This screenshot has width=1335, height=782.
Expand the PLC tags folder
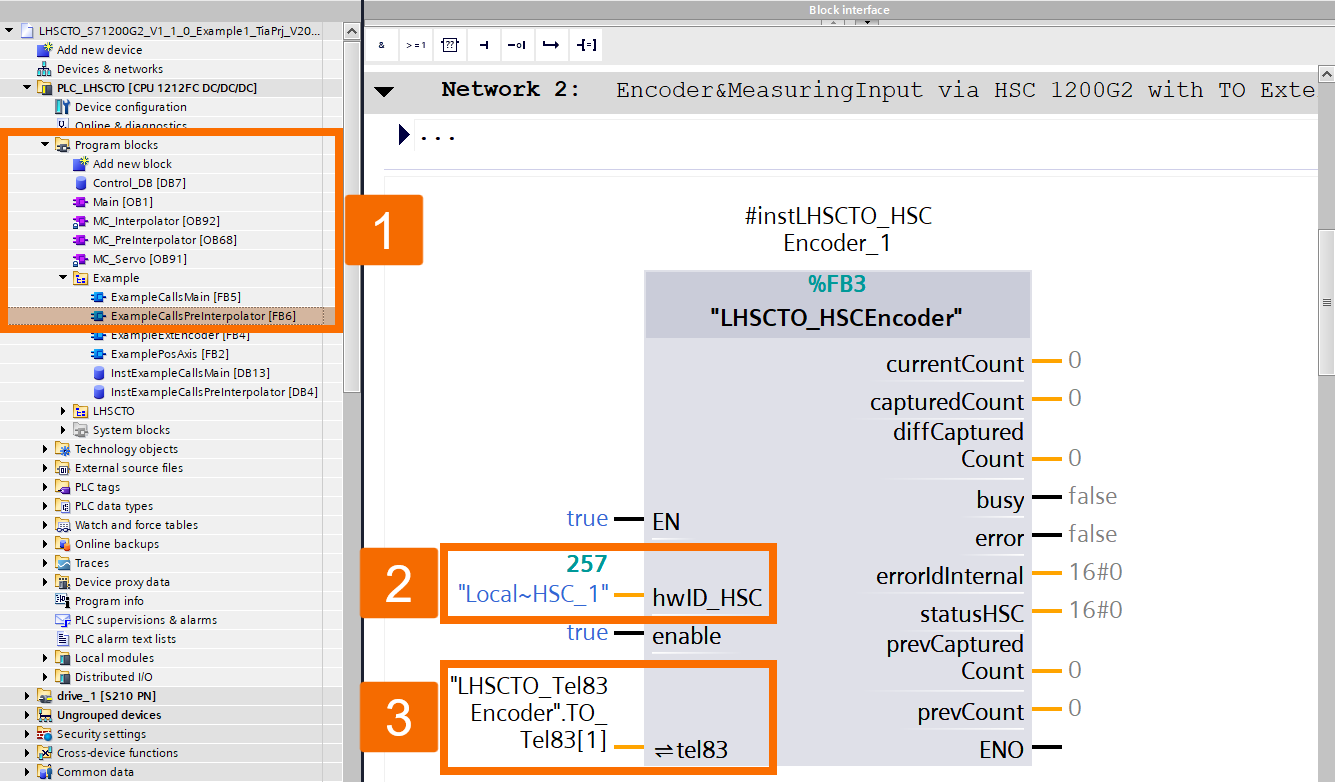(45, 487)
